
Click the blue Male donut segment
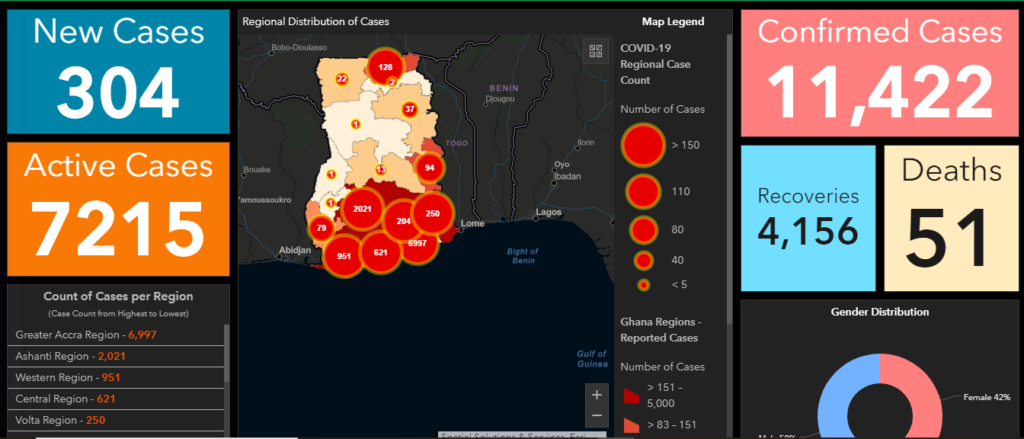(x=836, y=400)
